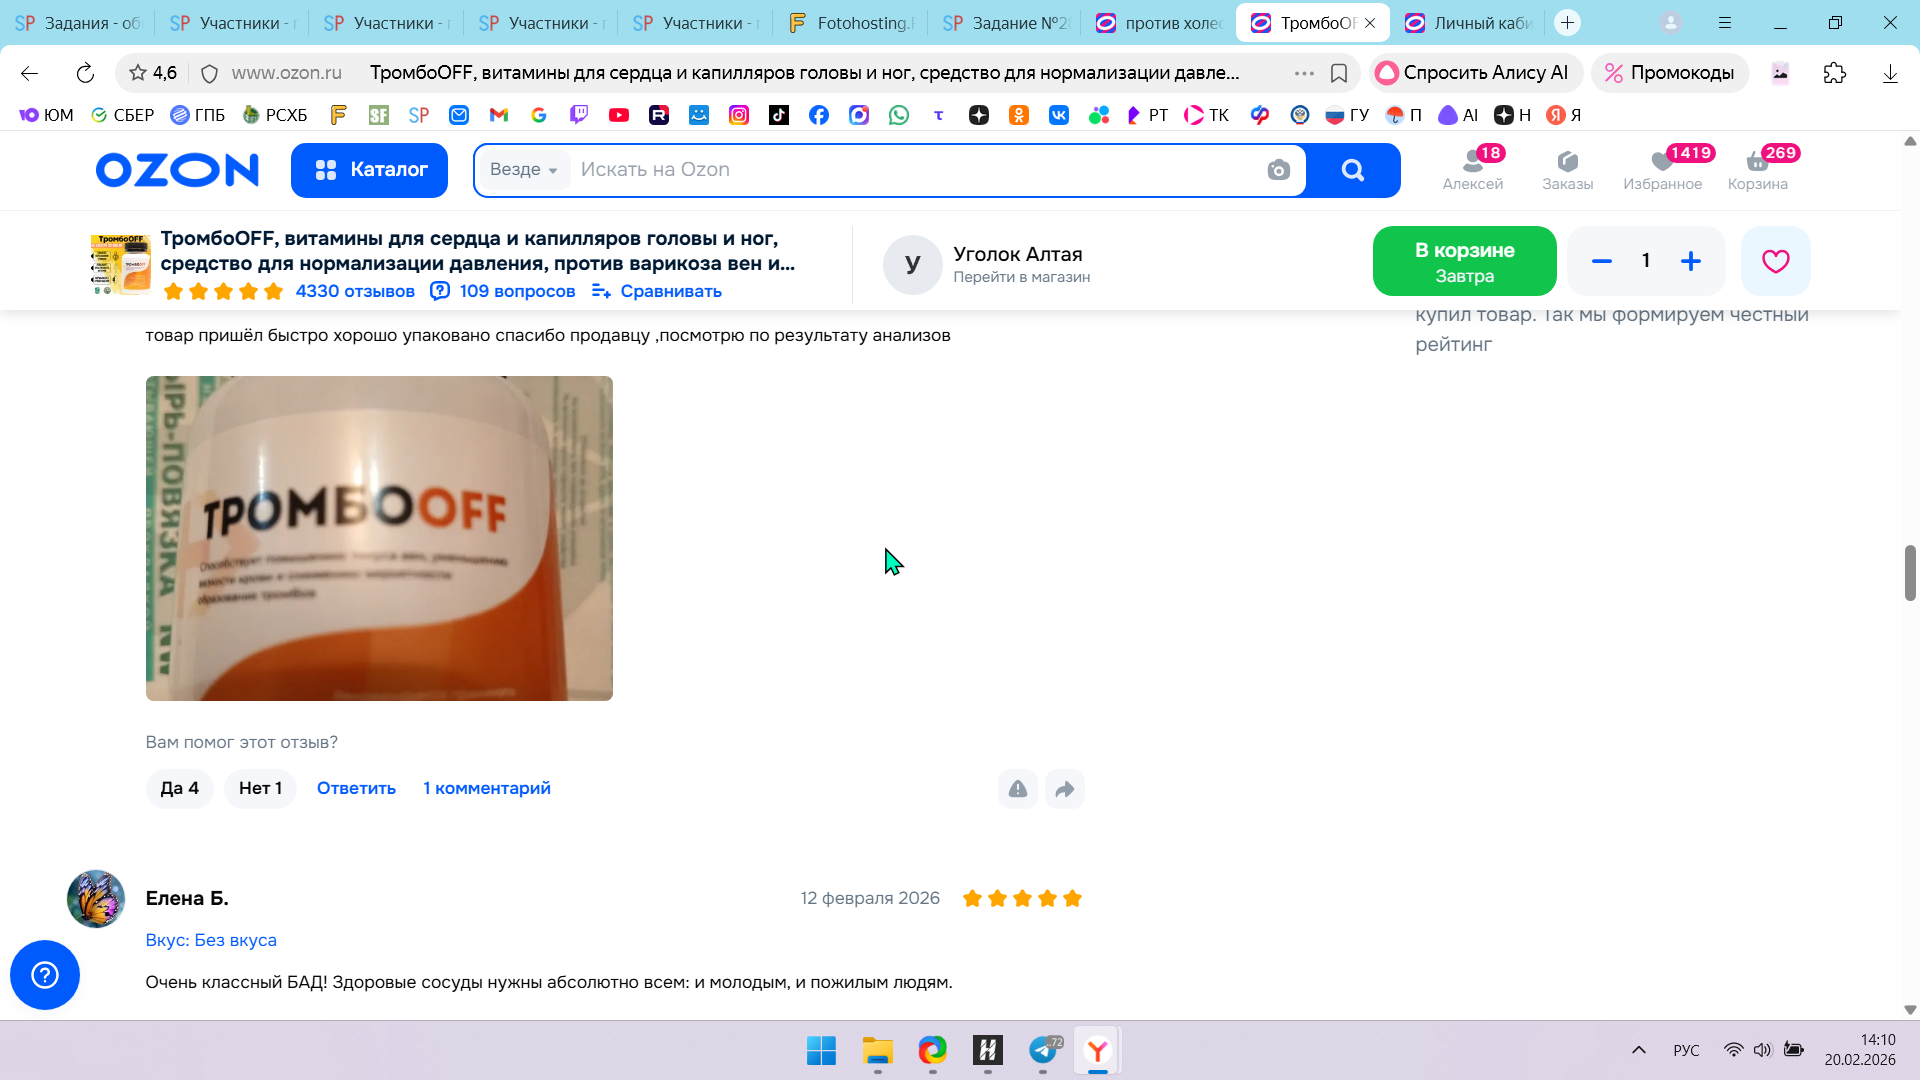Open the 4330 отзывов link

(355, 291)
